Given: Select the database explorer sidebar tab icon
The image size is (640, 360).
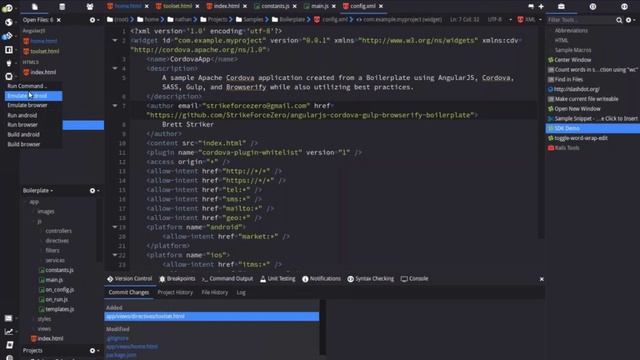Looking at the screenshot, I should tap(62, 7).
